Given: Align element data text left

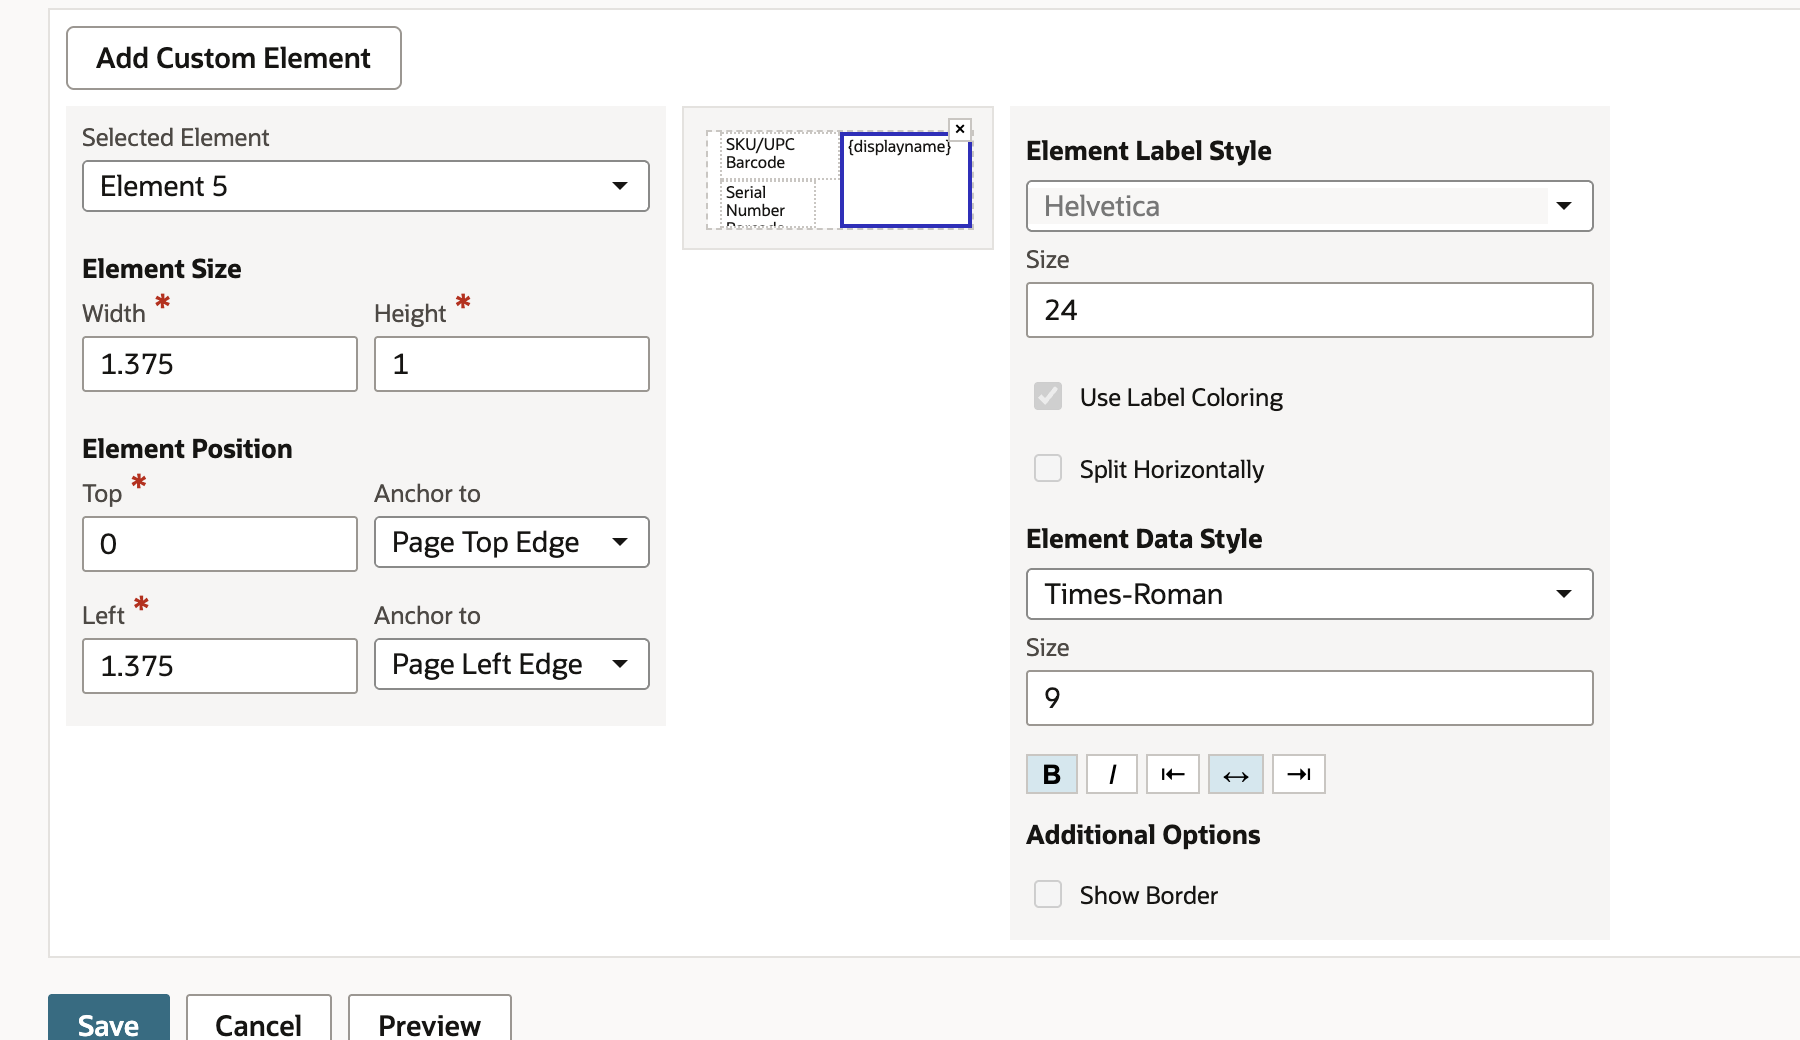Looking at the screenshot, I should 1173,774.
